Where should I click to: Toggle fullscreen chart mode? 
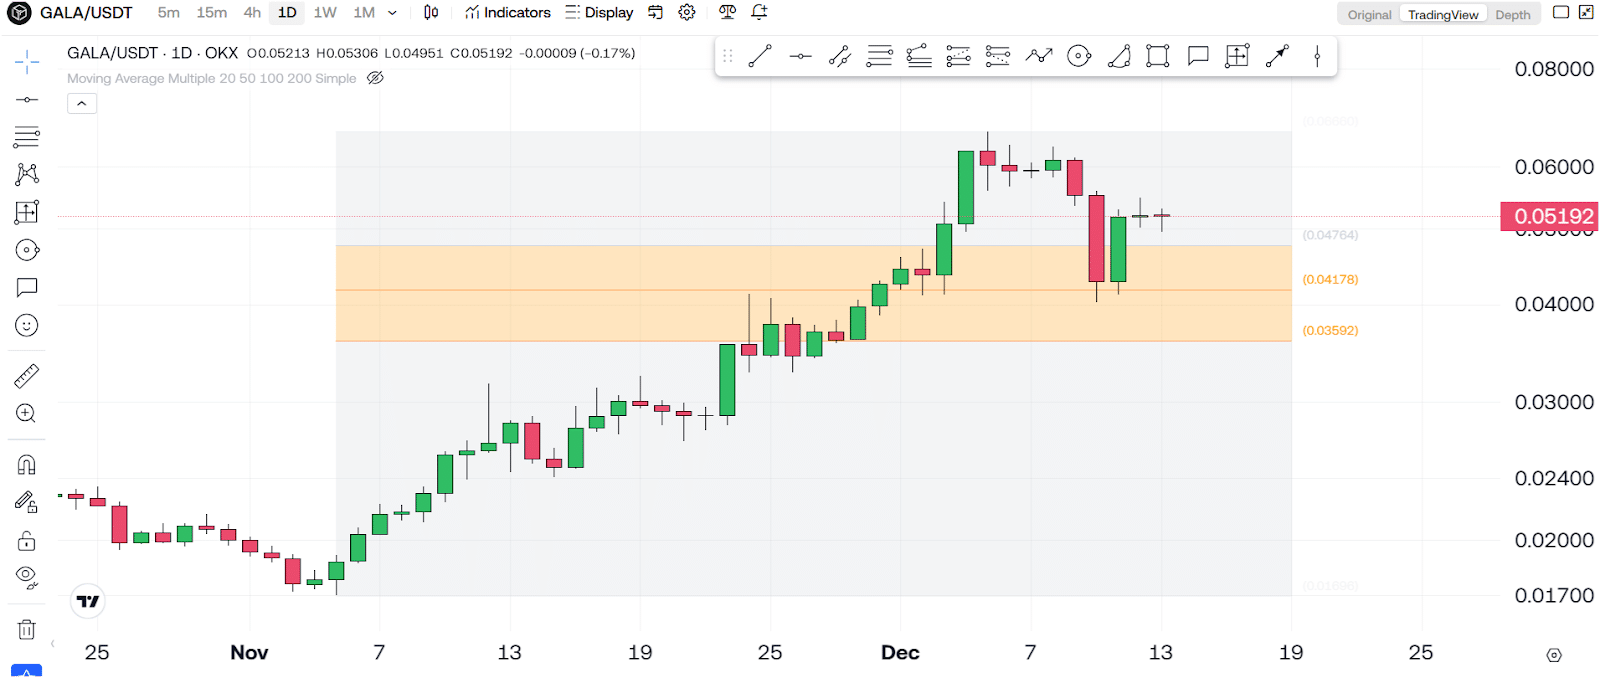tap(1586, 12)
